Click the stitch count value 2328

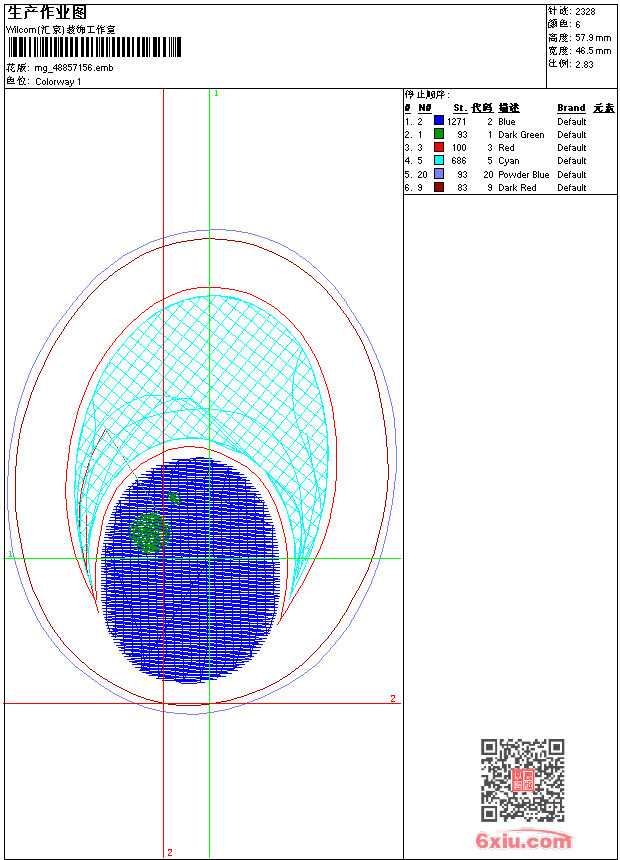(585, 11)
